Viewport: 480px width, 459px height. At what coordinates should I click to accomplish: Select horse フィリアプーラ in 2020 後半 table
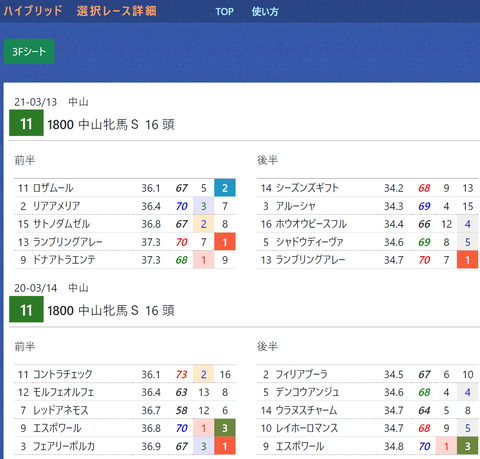coord(367,374)
